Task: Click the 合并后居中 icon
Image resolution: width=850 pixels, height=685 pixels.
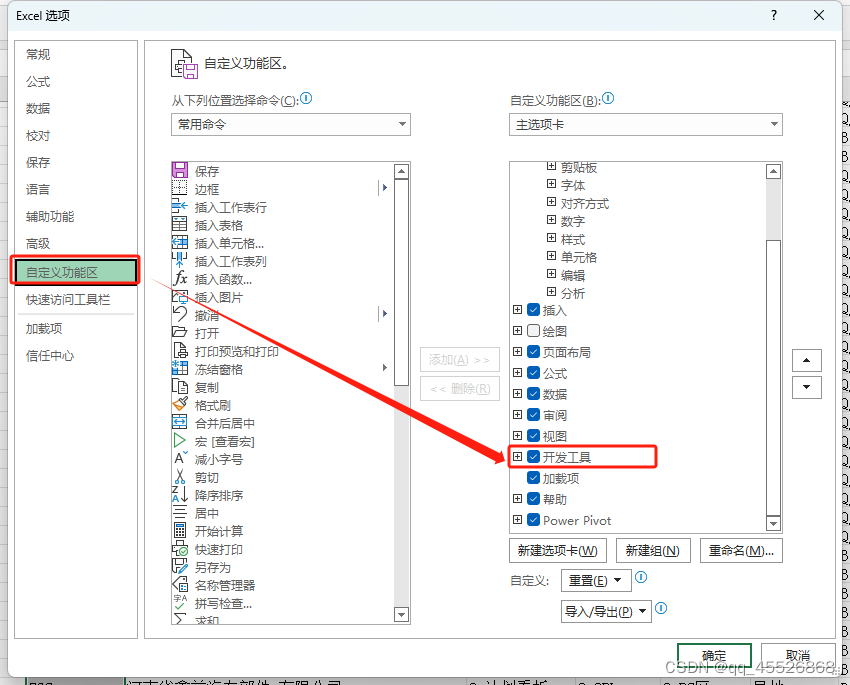Action: (x=180, y=422)
